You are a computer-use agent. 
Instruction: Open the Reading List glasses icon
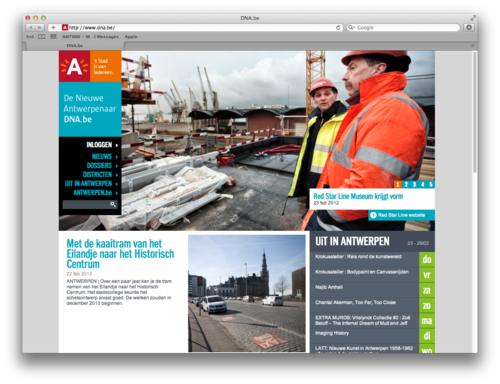click(x=30, y=37)
